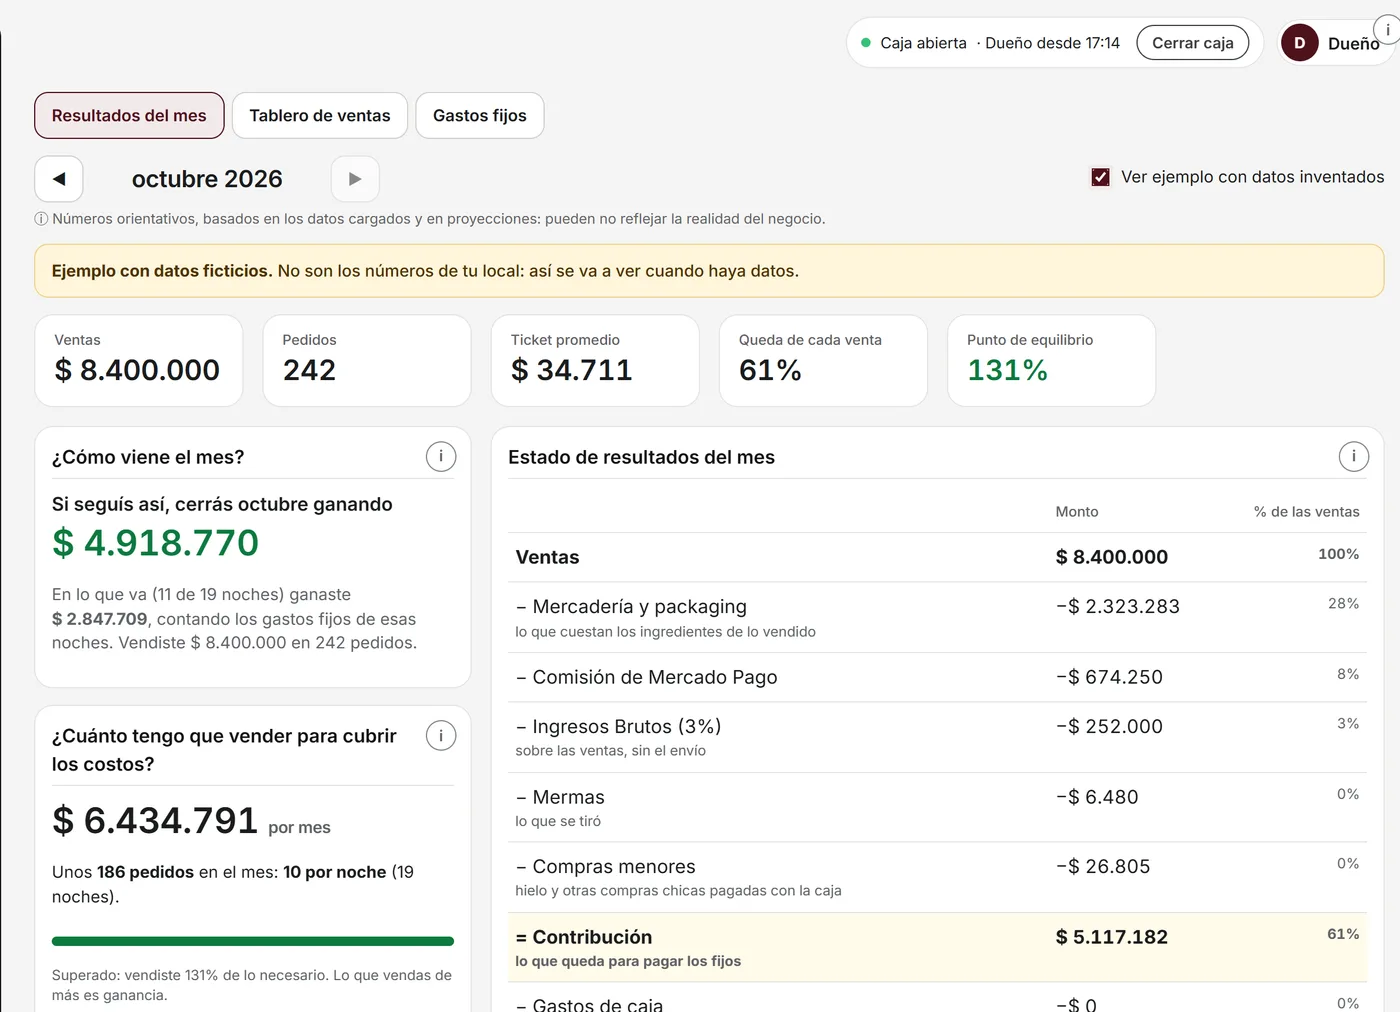The width and height of the screenshot is (1400, 1012).
Task: Click the green break-even progress bar
Action: click(253, 941)
